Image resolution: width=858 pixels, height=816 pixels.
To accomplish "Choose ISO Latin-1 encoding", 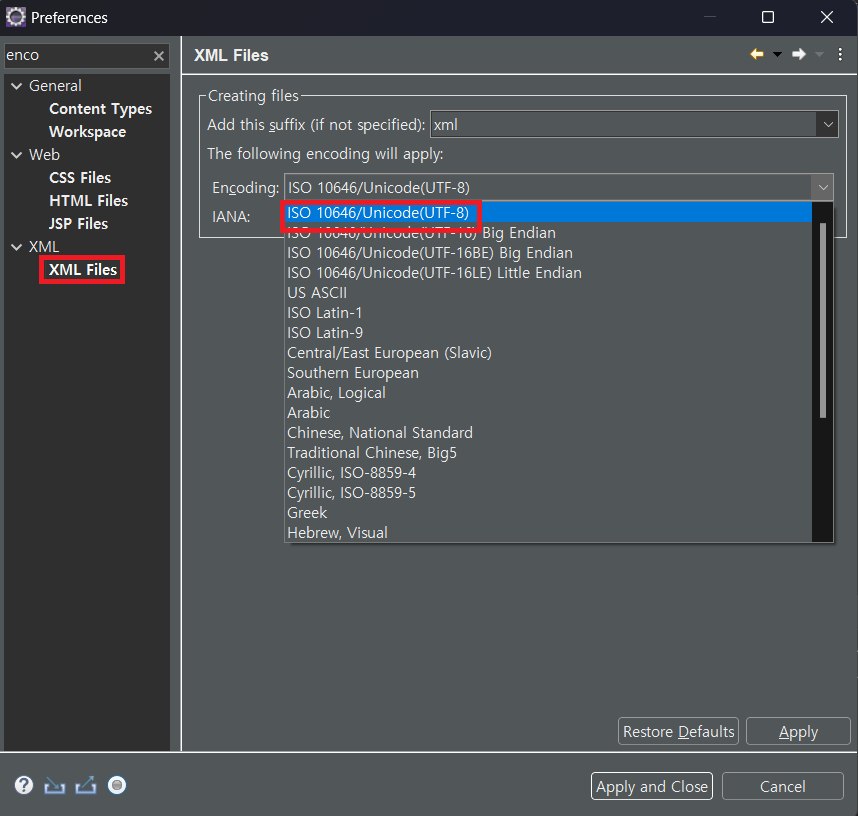I will [548, 312].
